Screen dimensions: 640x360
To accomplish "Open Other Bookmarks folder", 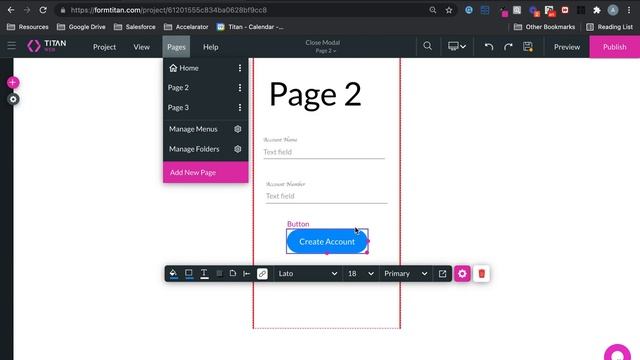I will coord(544,27).
